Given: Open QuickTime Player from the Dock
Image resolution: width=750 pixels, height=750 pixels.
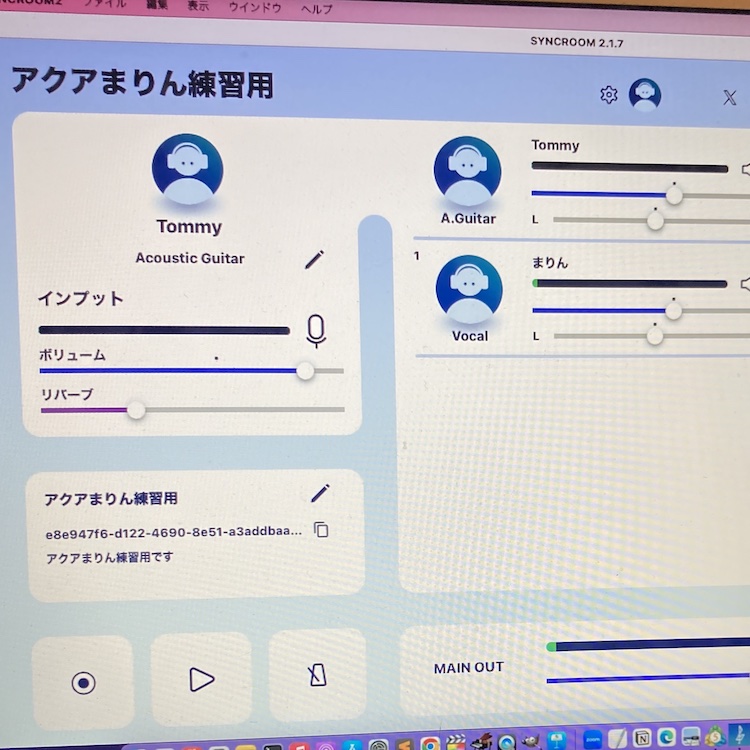Looking at the screenshot, I should click(506, 742).
